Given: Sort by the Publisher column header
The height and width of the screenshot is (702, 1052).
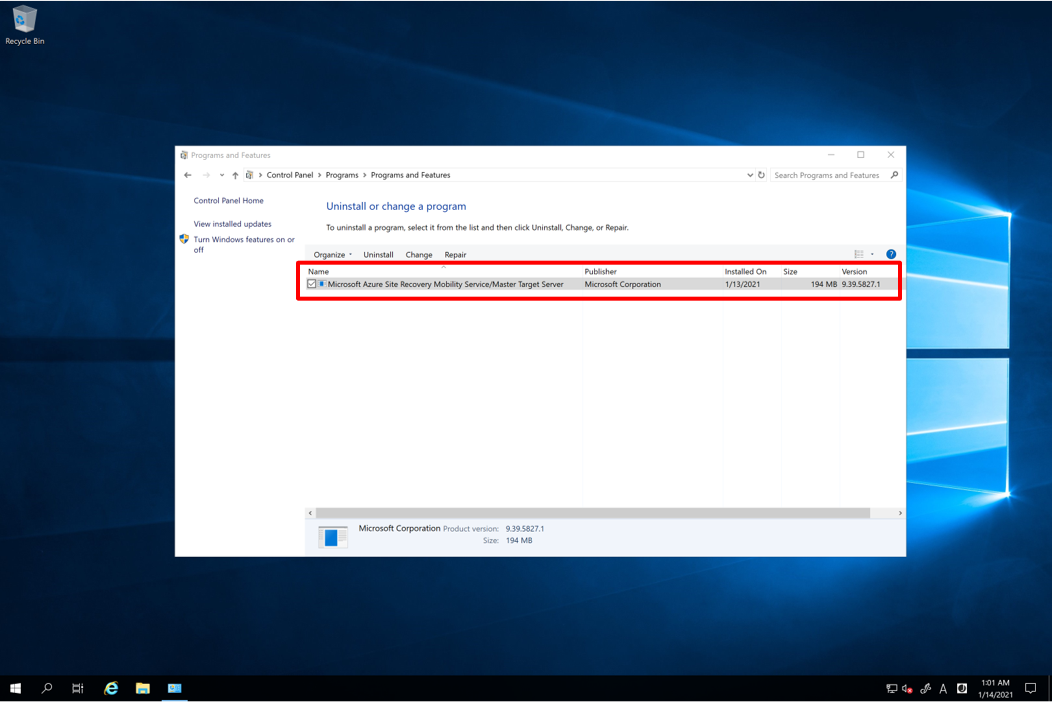Looking at the screenshot, I should click(652, 272).
